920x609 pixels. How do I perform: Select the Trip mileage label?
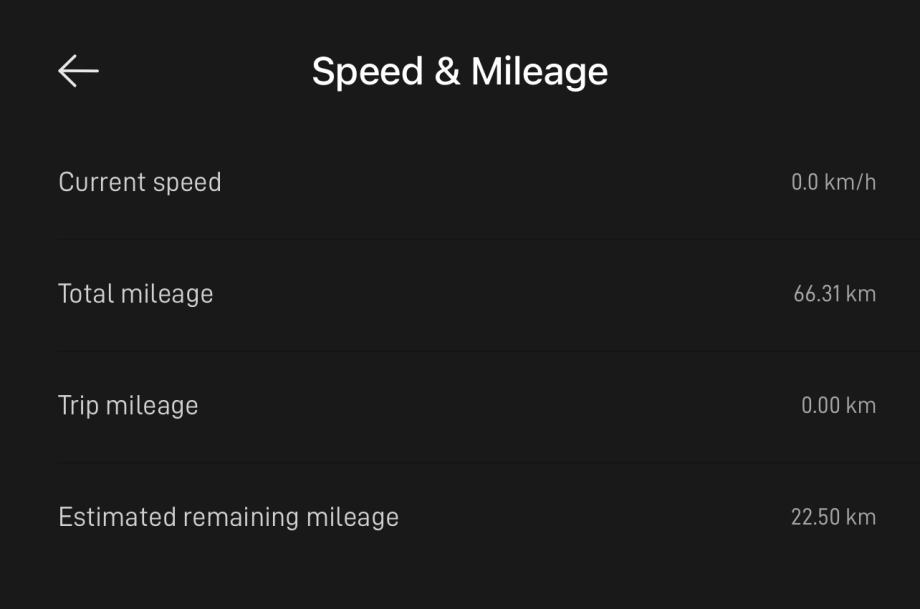(x=128, y=406)
